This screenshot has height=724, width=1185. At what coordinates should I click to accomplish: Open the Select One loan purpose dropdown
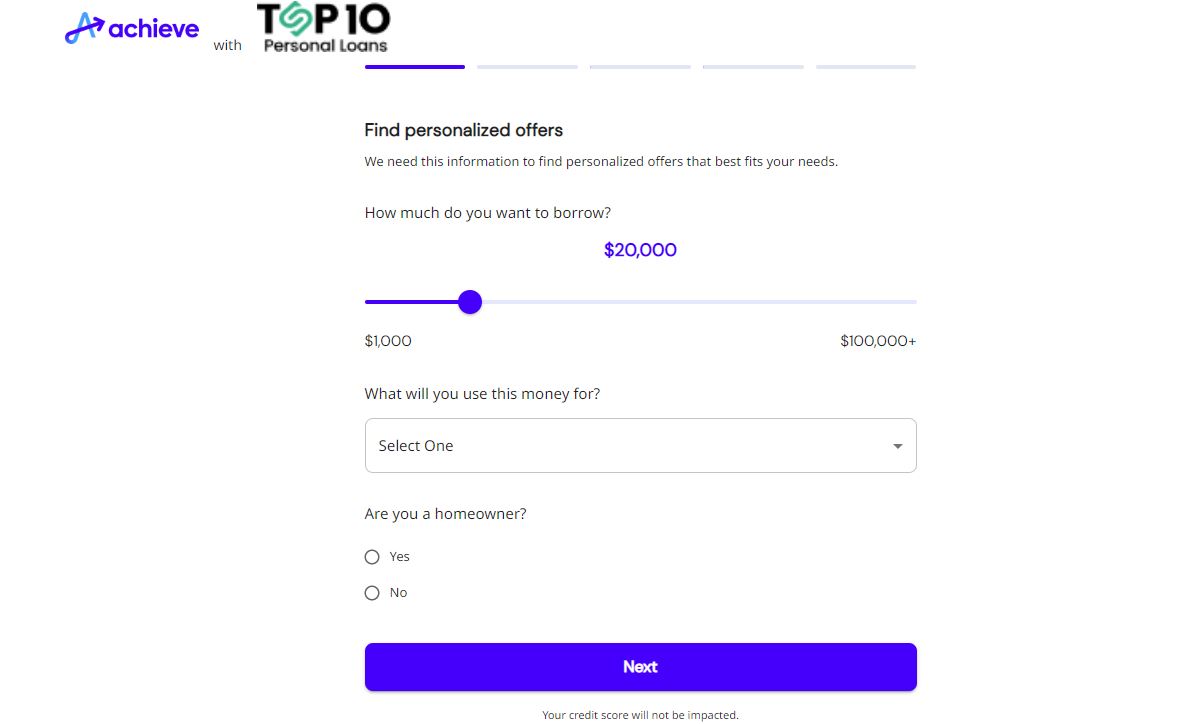point(640,446)
